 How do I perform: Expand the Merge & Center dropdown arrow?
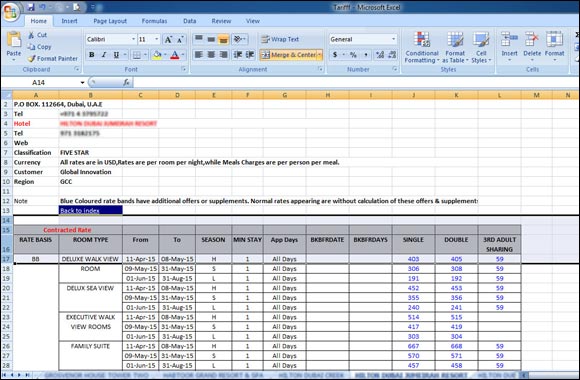point(320,55)
